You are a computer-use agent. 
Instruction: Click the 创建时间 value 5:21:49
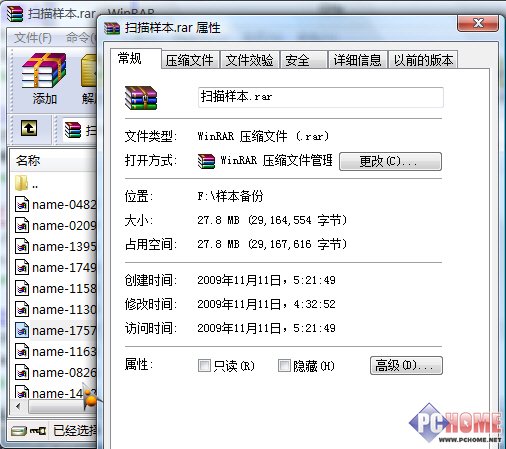pos(314,280)
